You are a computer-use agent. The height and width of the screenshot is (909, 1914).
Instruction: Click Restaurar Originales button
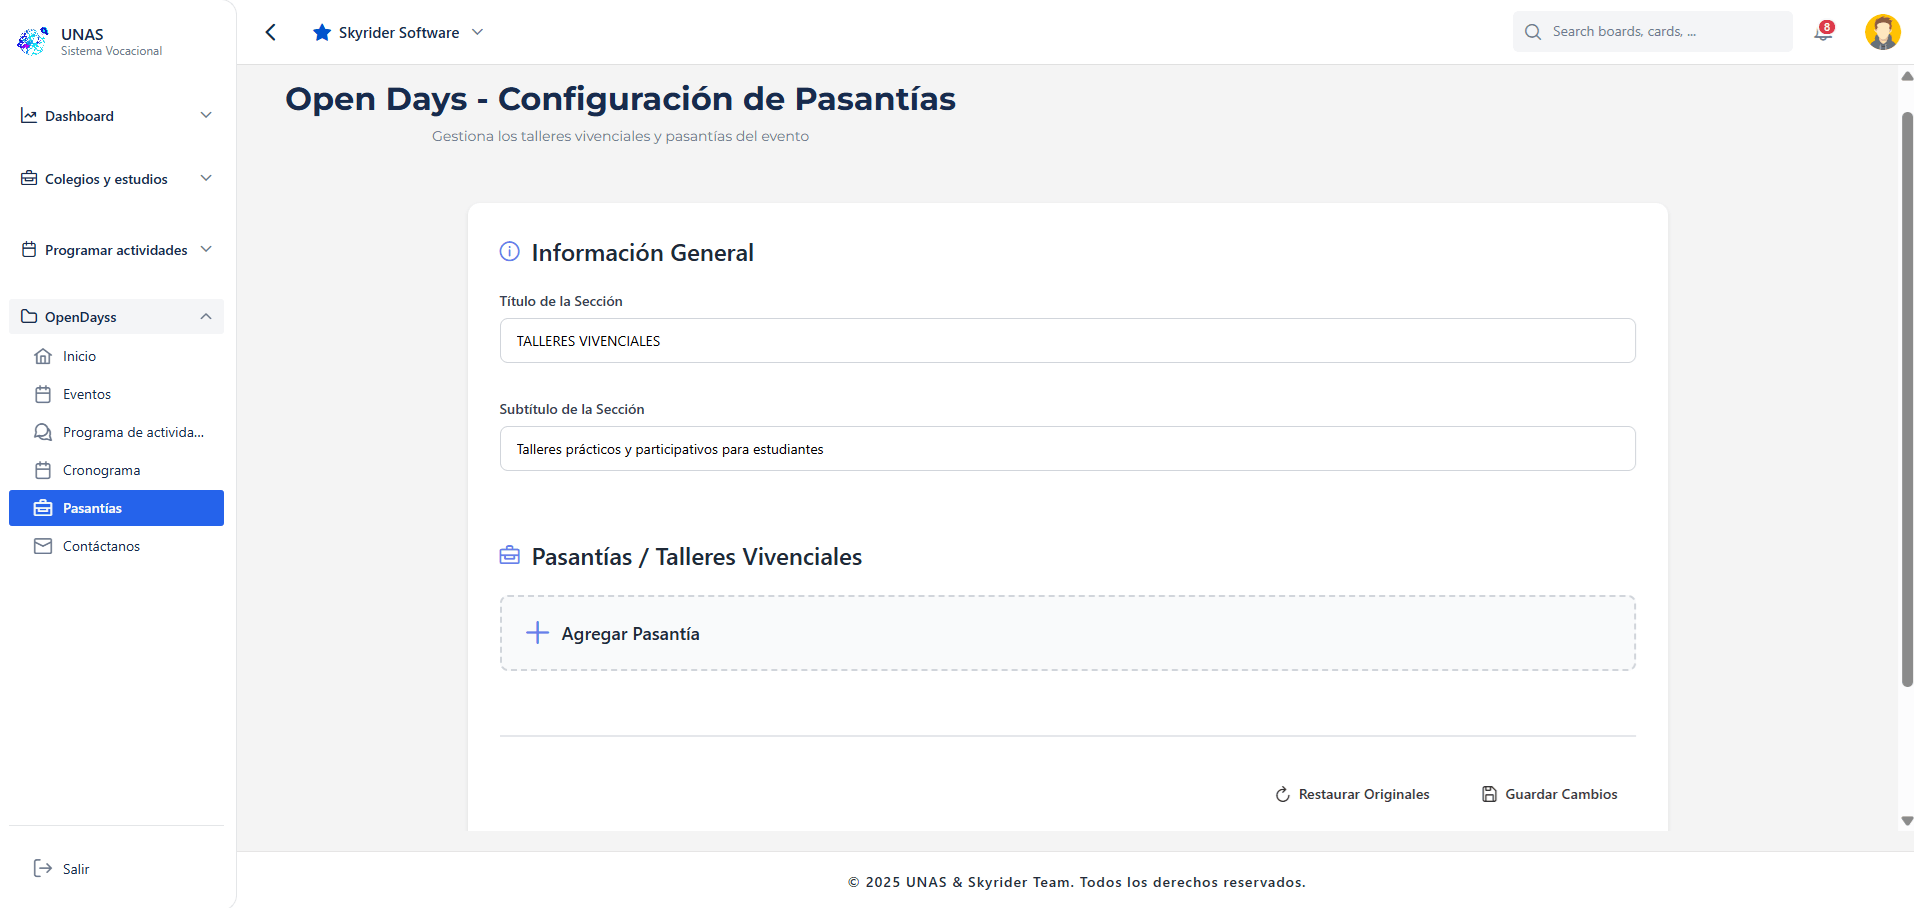[1352, 794]
